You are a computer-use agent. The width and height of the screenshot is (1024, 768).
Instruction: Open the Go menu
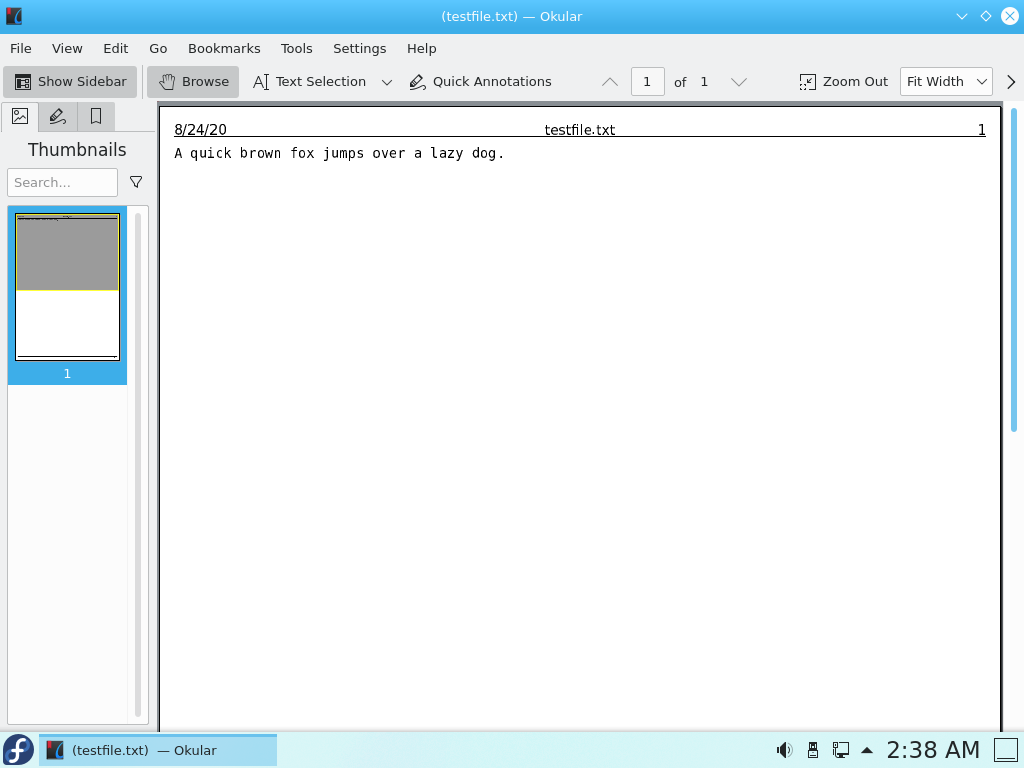pyautogui.click(x=158, y=48)
